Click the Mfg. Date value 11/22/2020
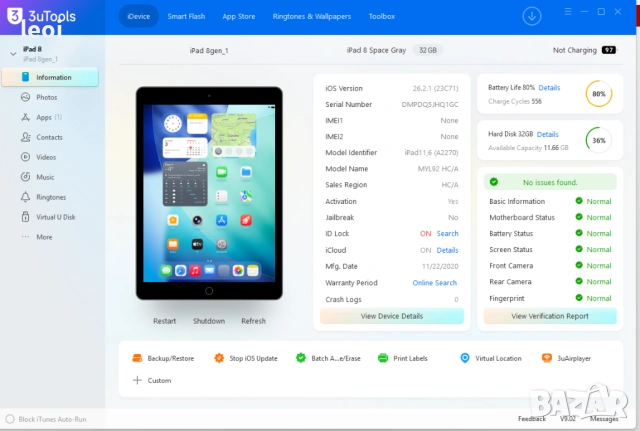 click(x=440, y=266)
